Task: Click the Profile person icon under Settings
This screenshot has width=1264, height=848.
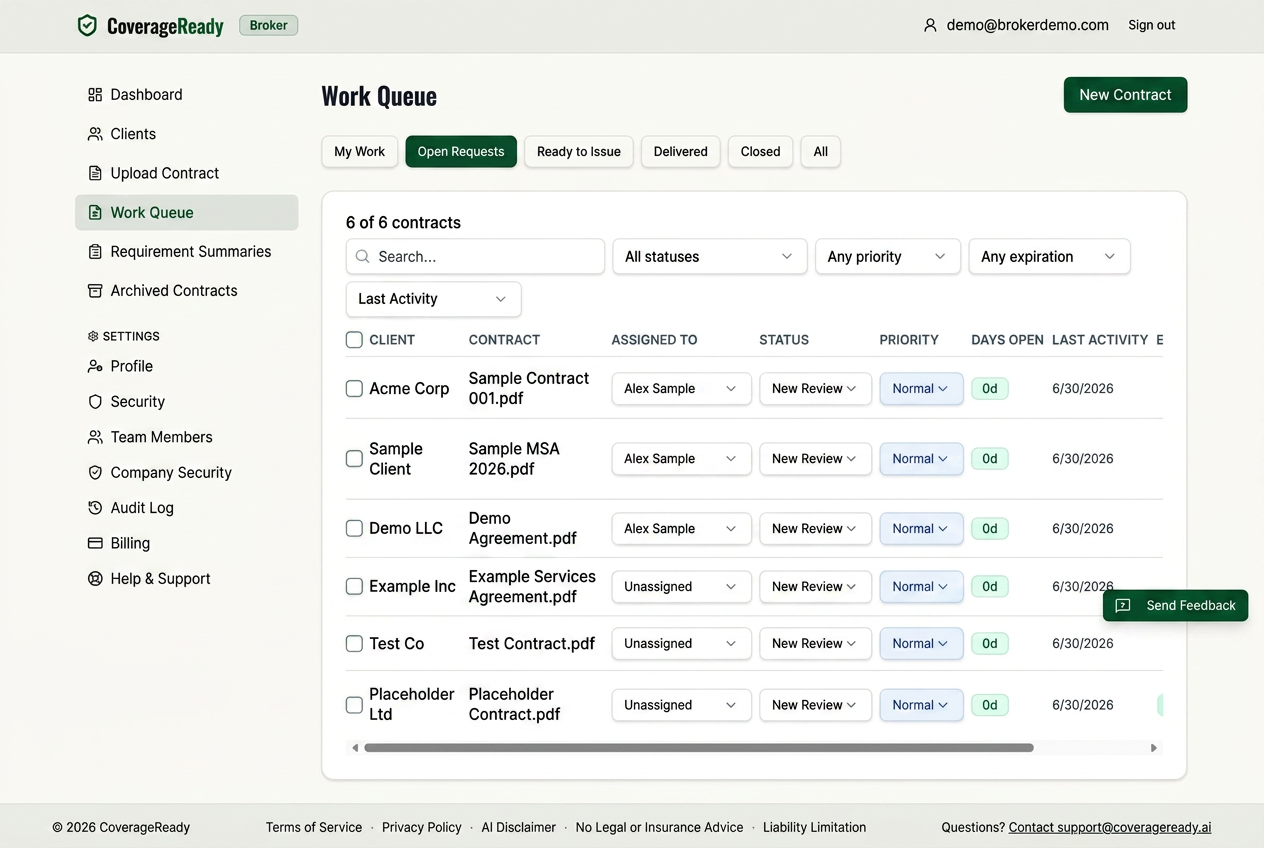Action: point(95,366)
